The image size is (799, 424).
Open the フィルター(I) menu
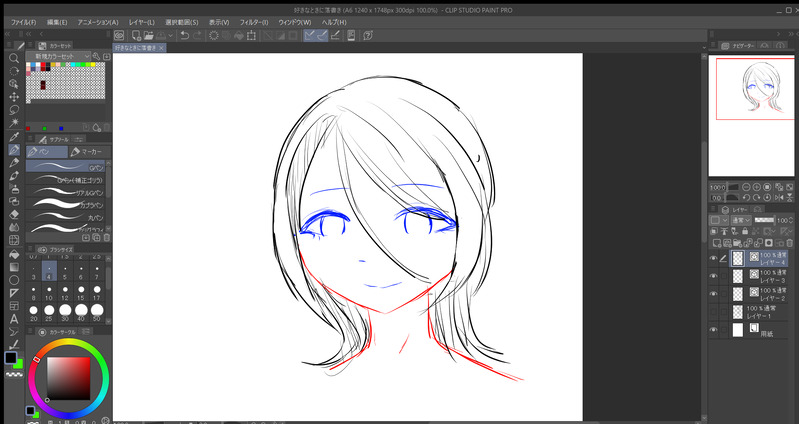coord(253,21)
